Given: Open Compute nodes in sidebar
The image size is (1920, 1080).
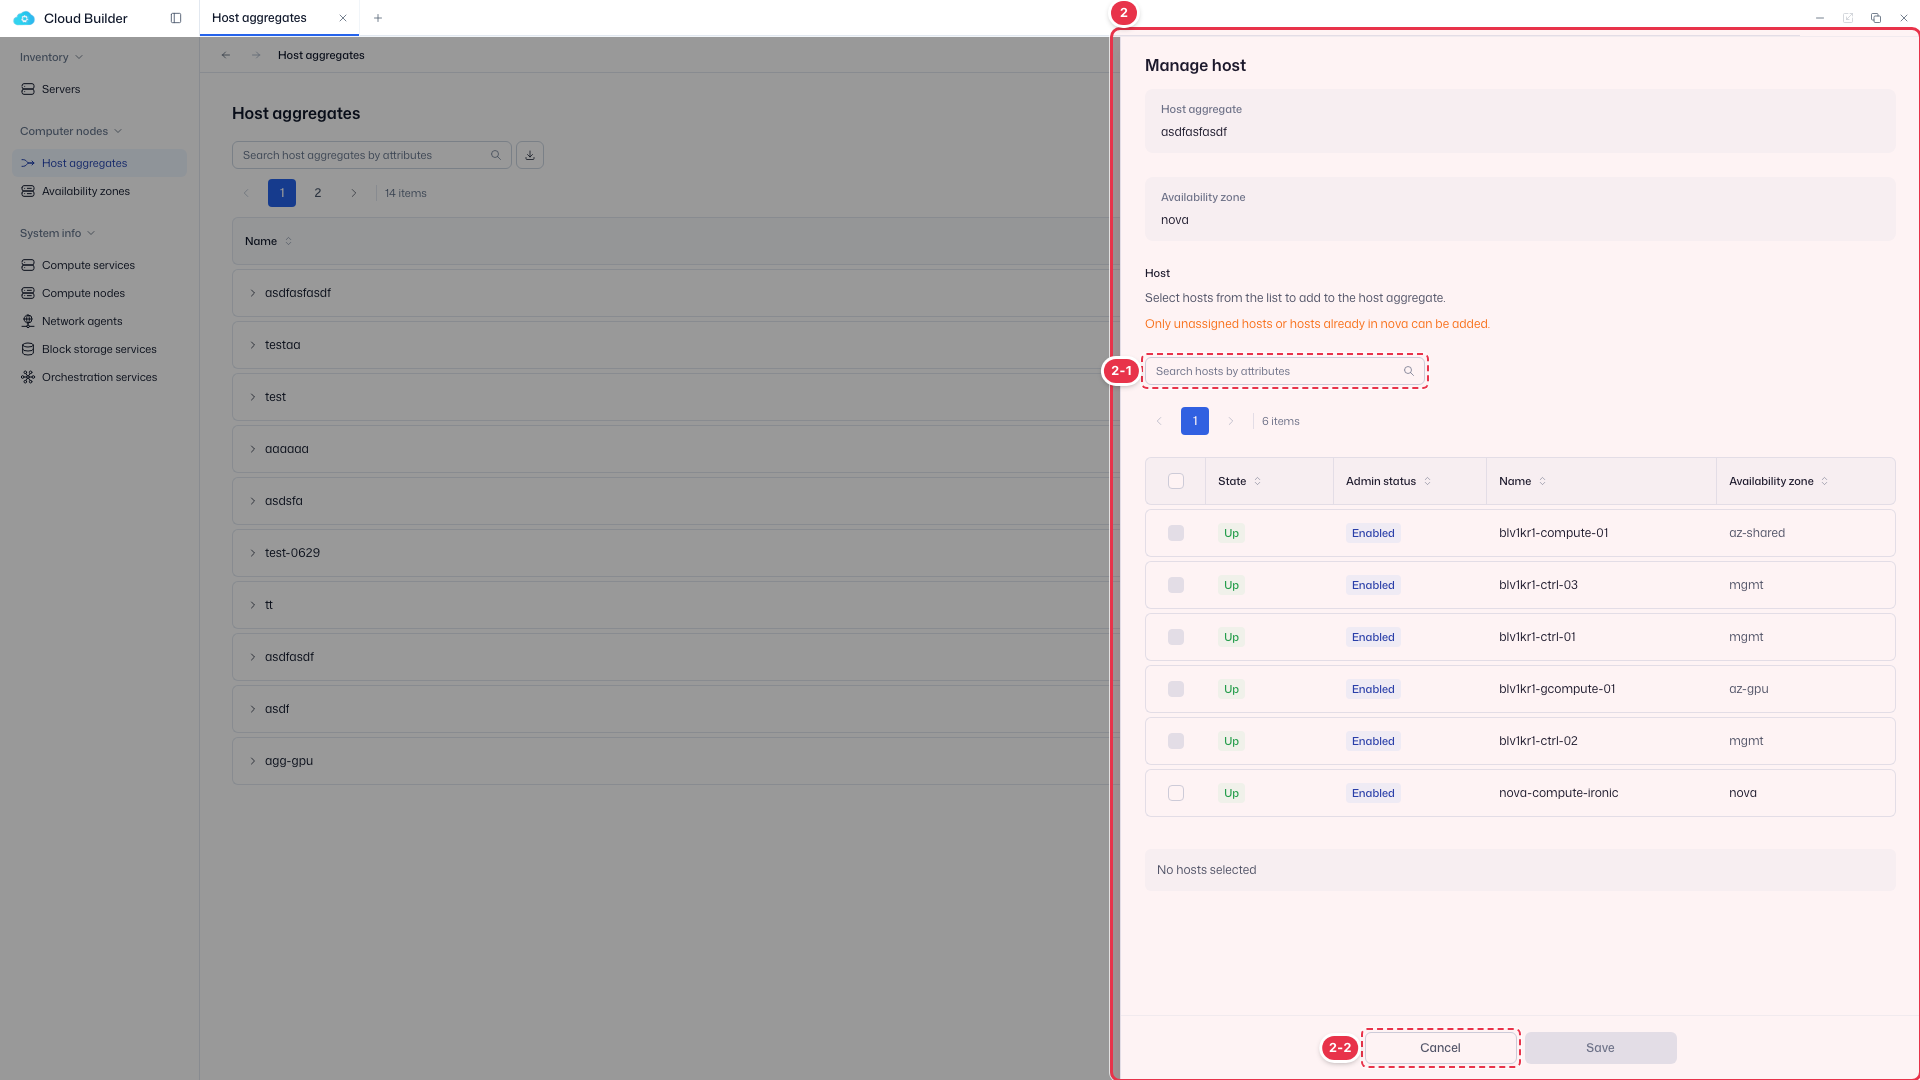Looking at the screenshot, I should tap(99, 293).
